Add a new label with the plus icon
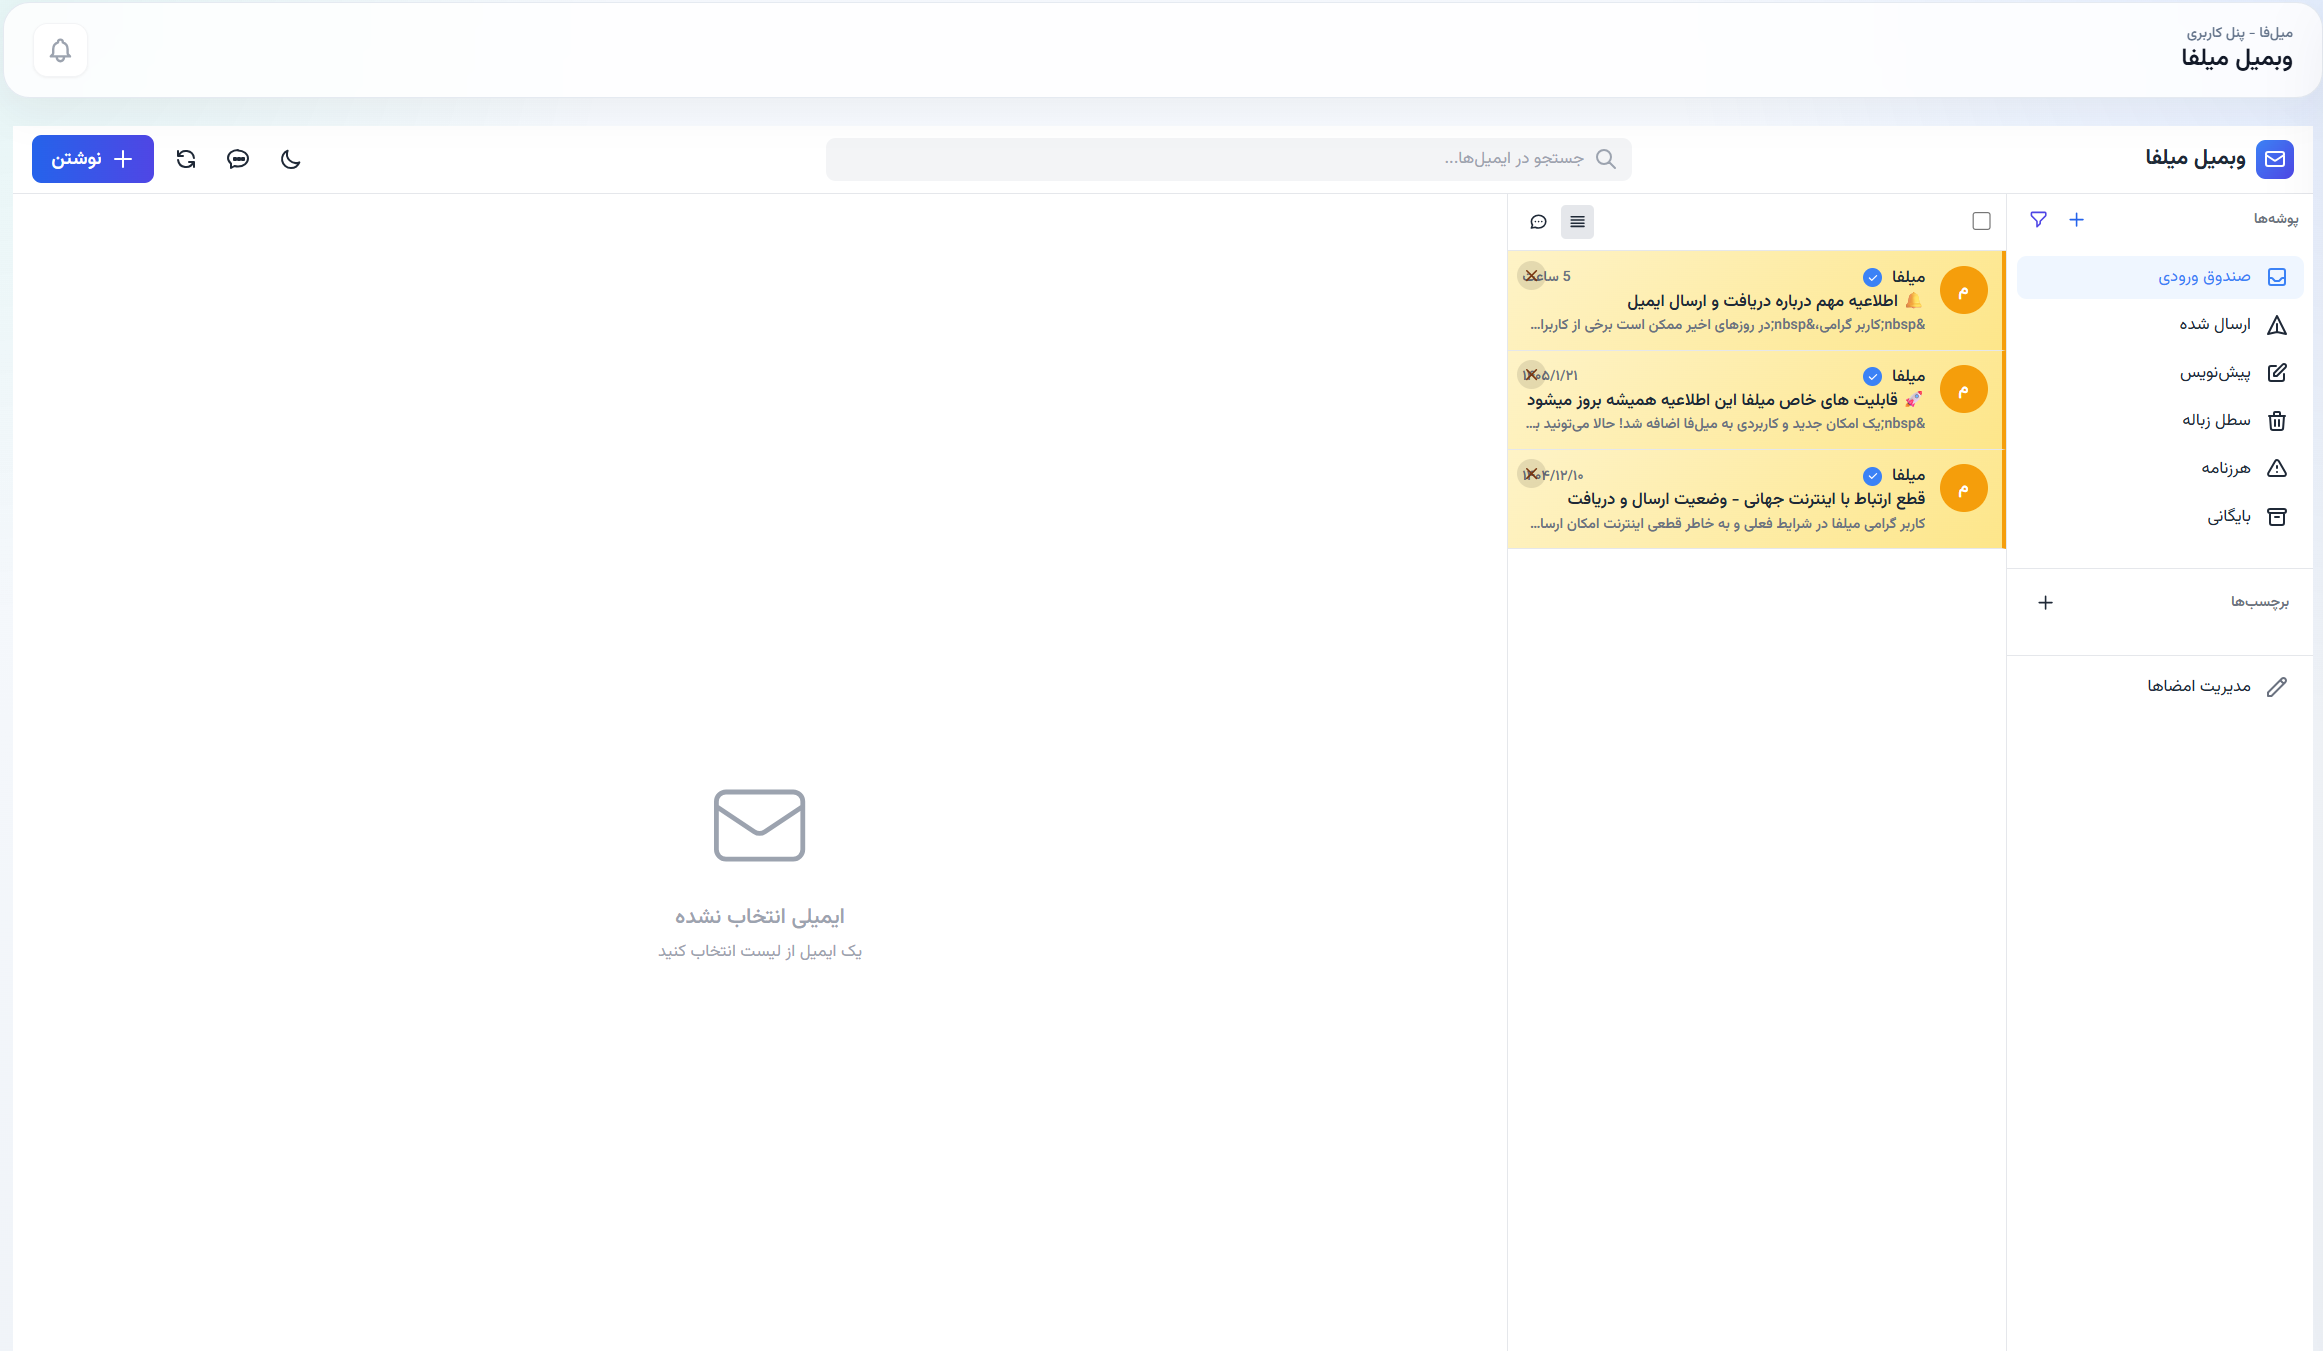This screenshot has height=1351, width=2323. [2046, 602]
